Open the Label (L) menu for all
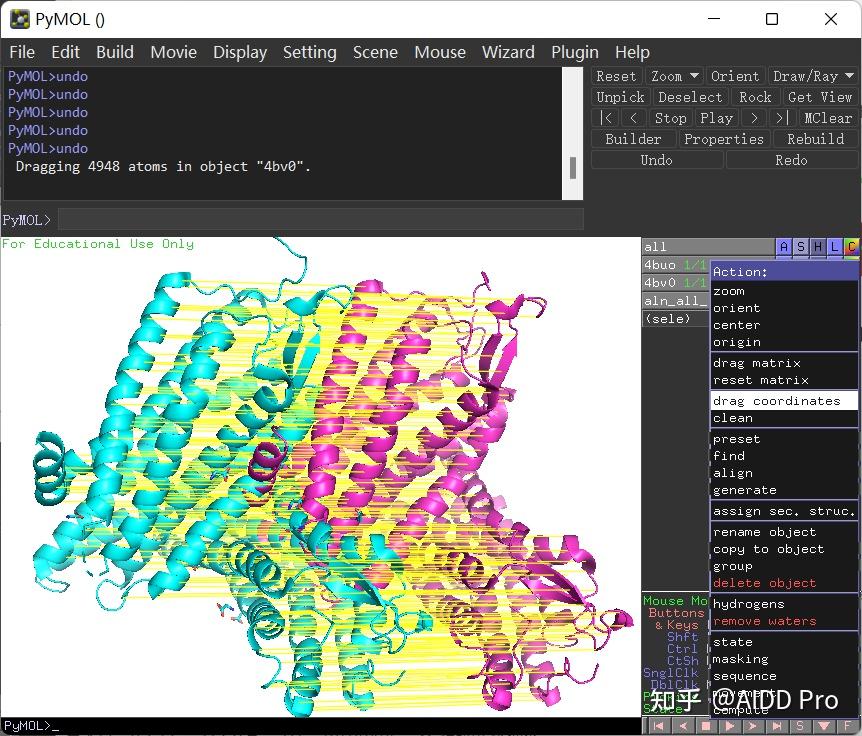This screenshot has height=736, width=862. click(x=835, y=247)
